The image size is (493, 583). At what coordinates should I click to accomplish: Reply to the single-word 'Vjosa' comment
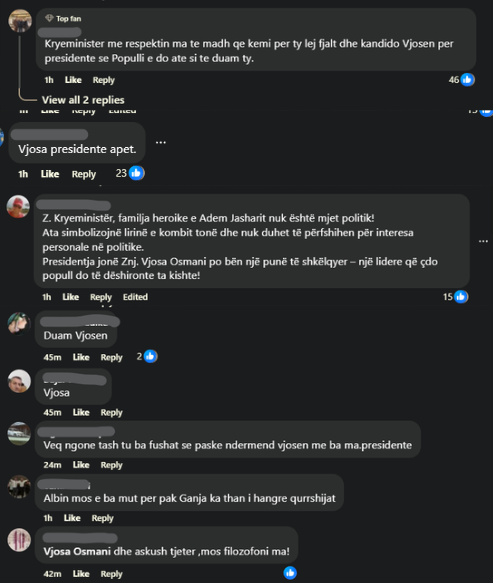point(111,413)
